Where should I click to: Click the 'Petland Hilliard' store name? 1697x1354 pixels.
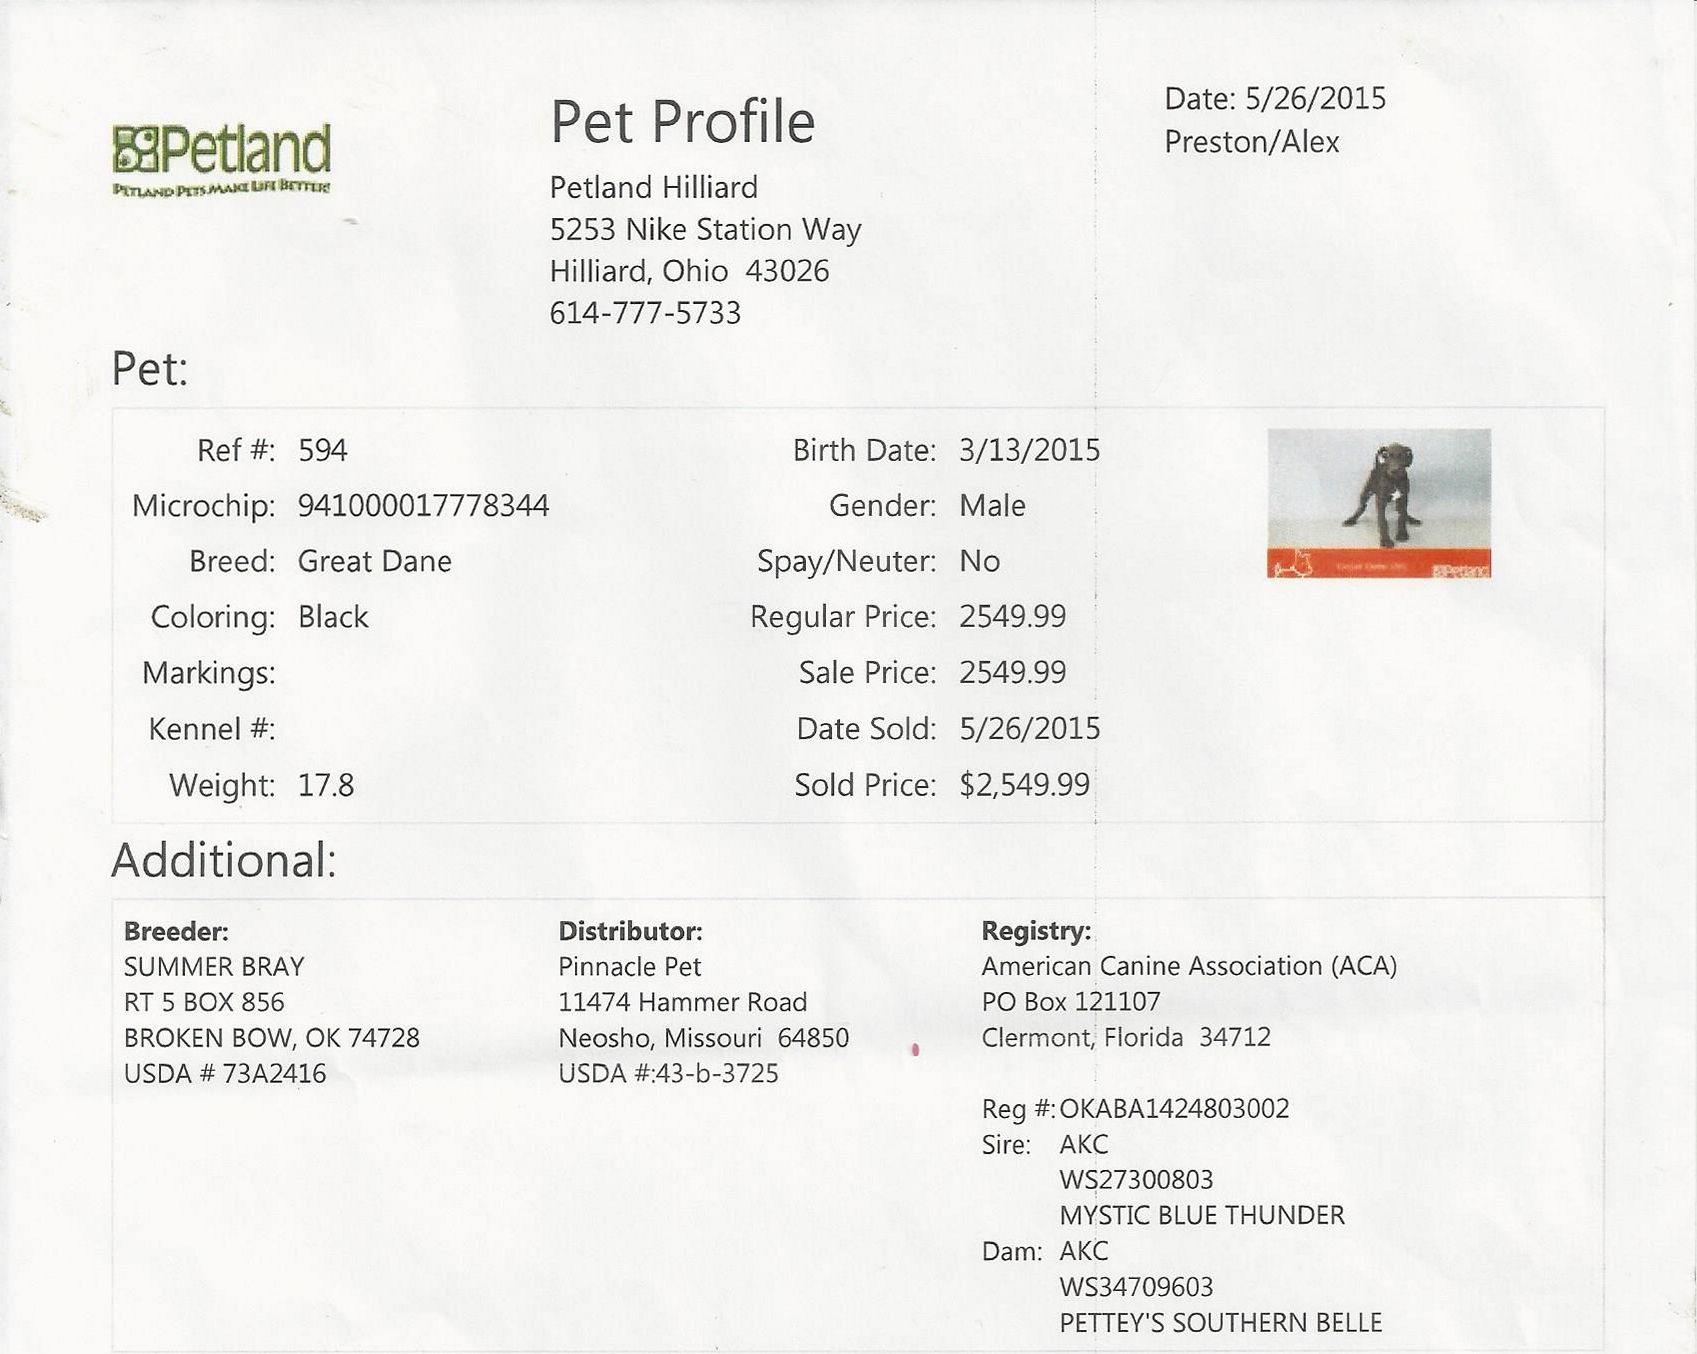tap(654, 187)
